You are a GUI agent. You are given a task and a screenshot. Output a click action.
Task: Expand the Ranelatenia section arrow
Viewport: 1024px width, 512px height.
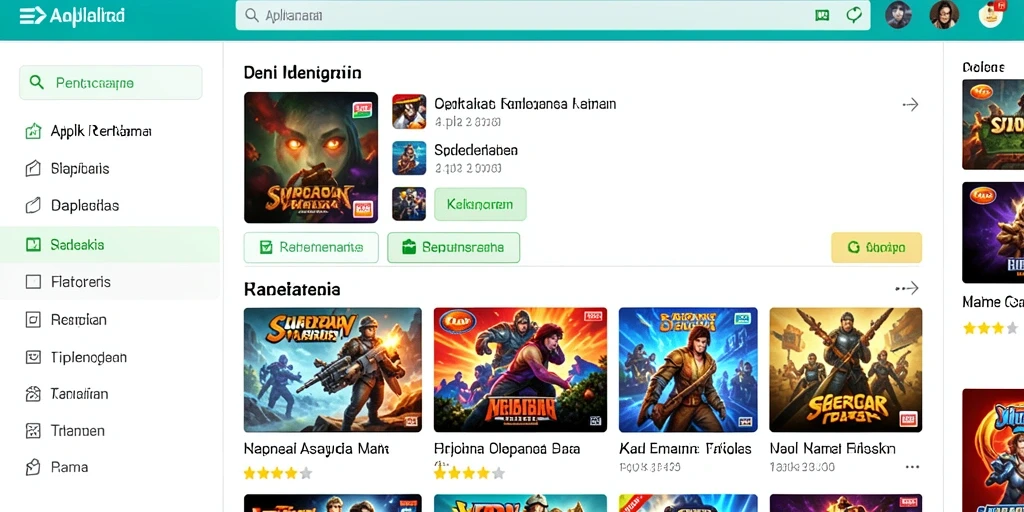point(907,288)
